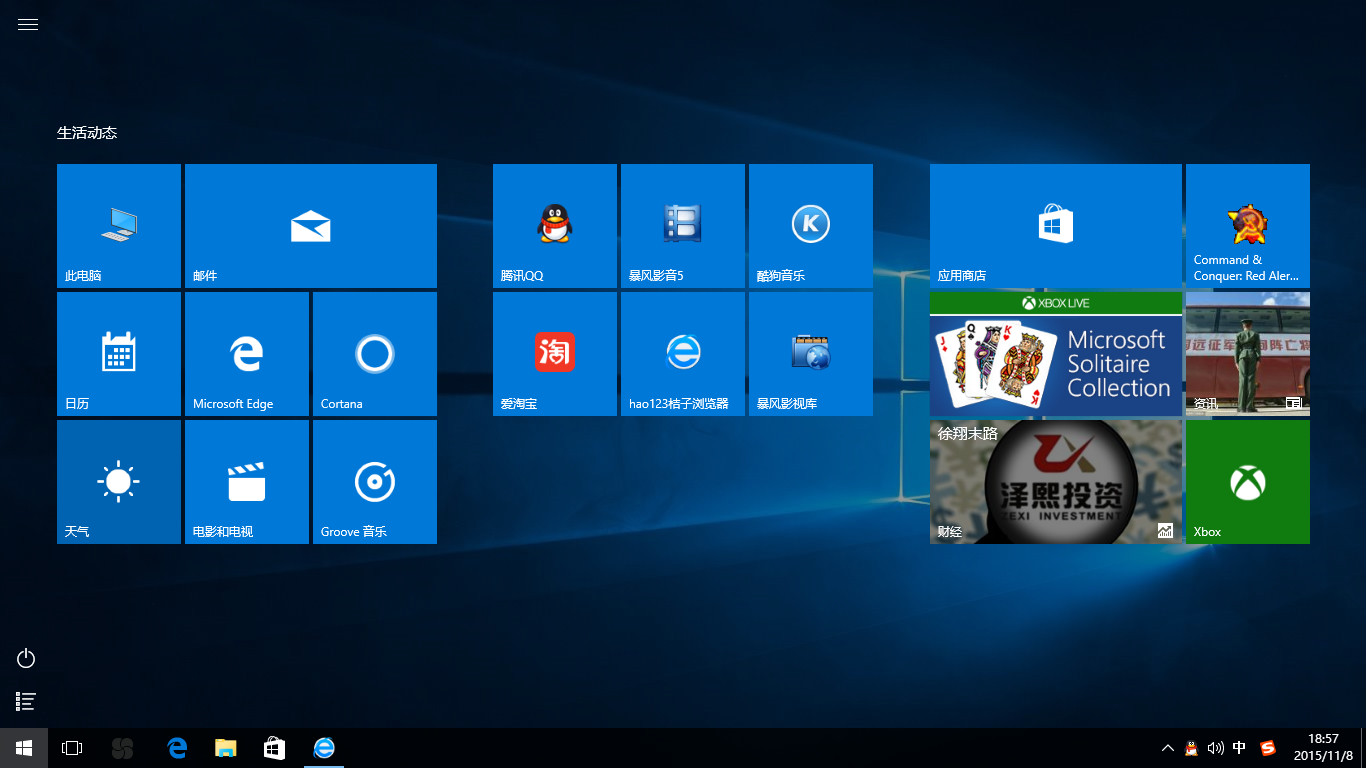This screenshot has width=1366, height=768.
Task: Open the Store from the taskbar
Action: pos(274,748)
